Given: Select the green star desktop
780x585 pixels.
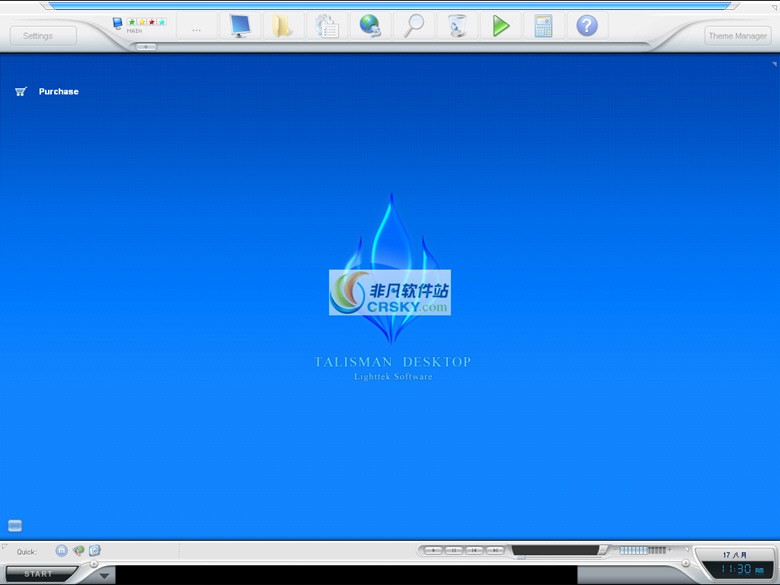Looking at the screenshot, I should coord(132,22).
